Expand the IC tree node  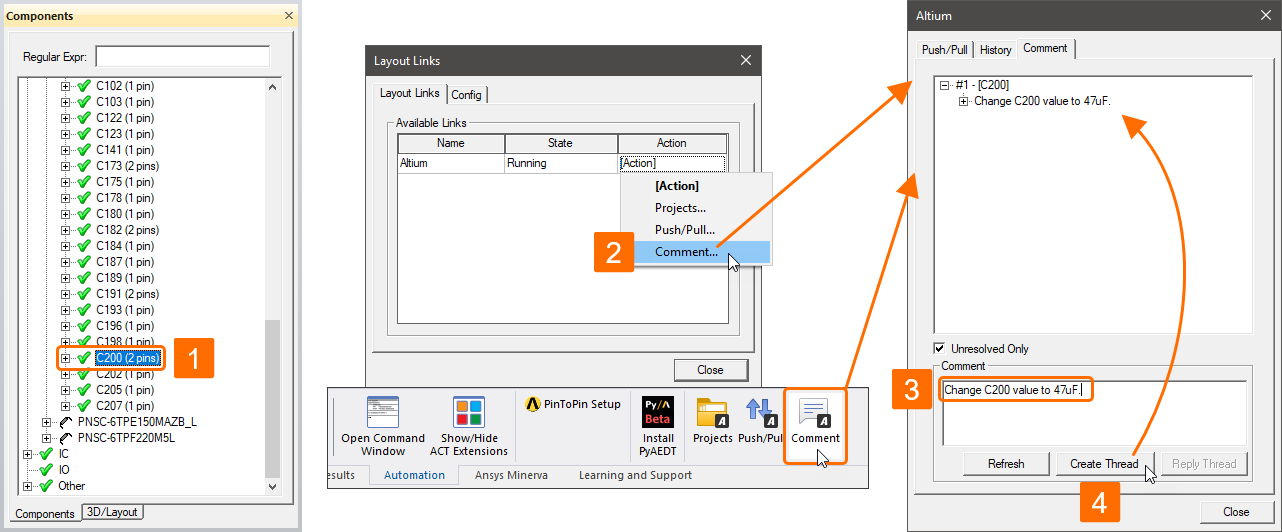click(27, 454)
